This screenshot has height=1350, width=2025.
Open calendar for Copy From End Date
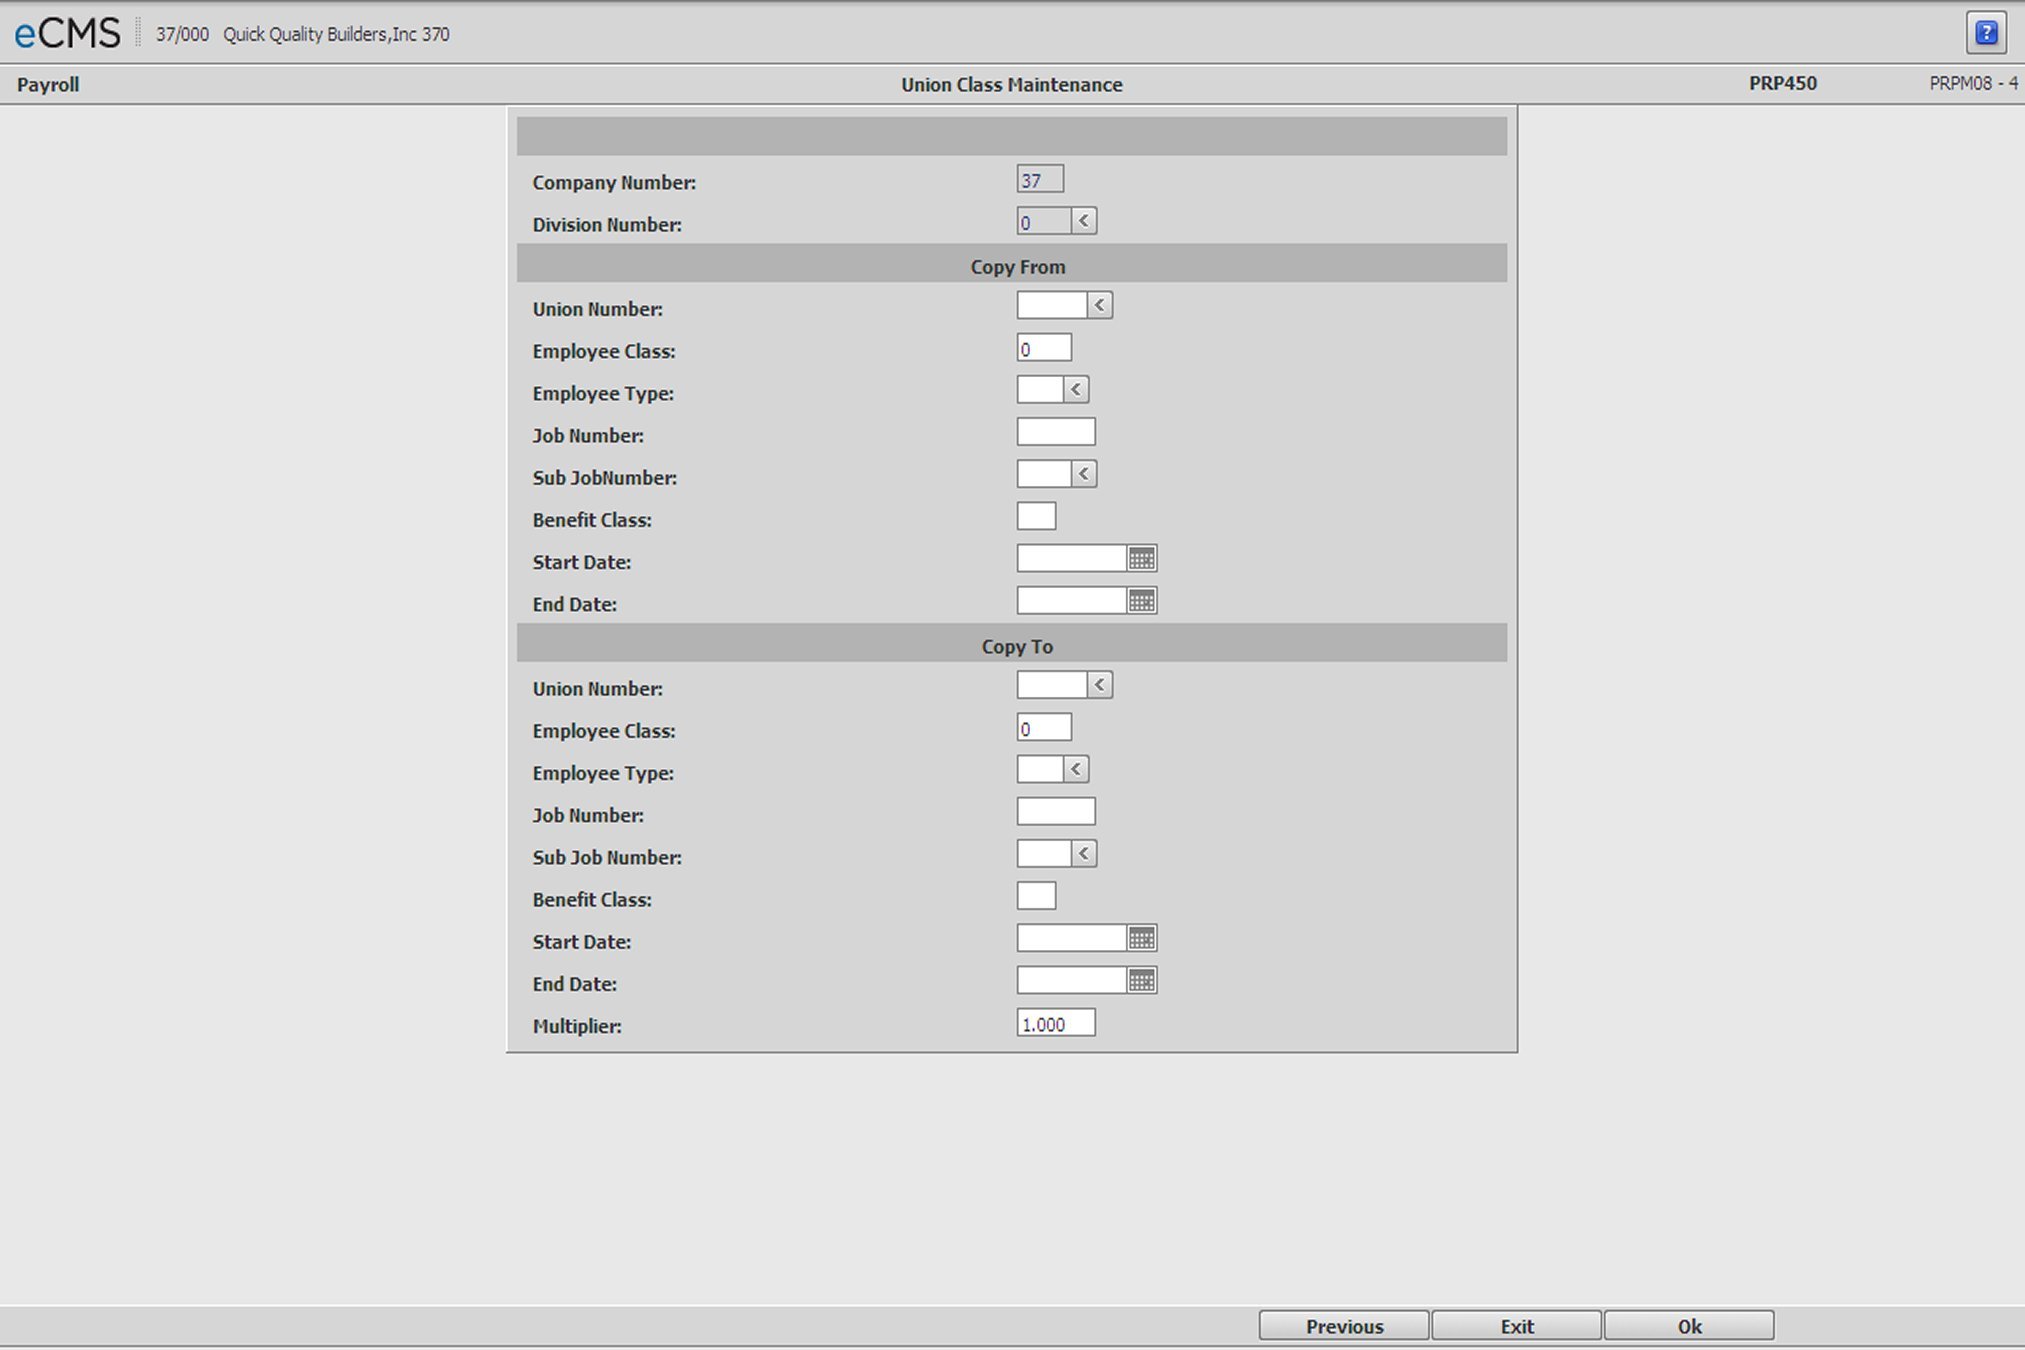1141,601
